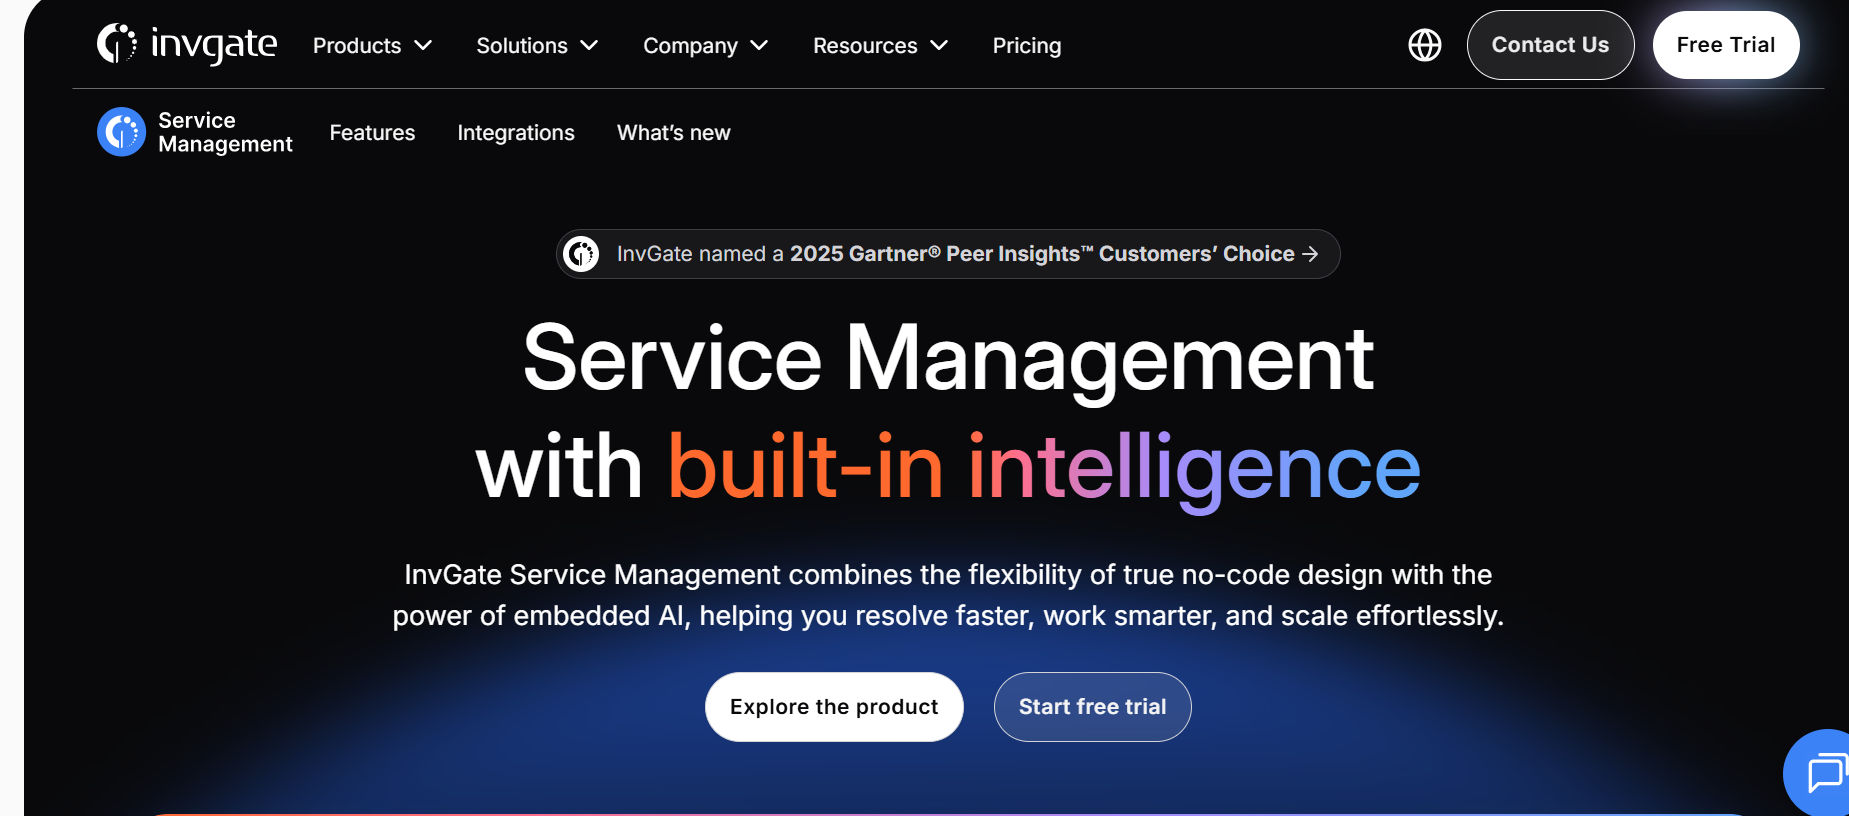Click the Service Management blue logo icon
Screen dimensions: 1849x816
click(x=122, y=132)
